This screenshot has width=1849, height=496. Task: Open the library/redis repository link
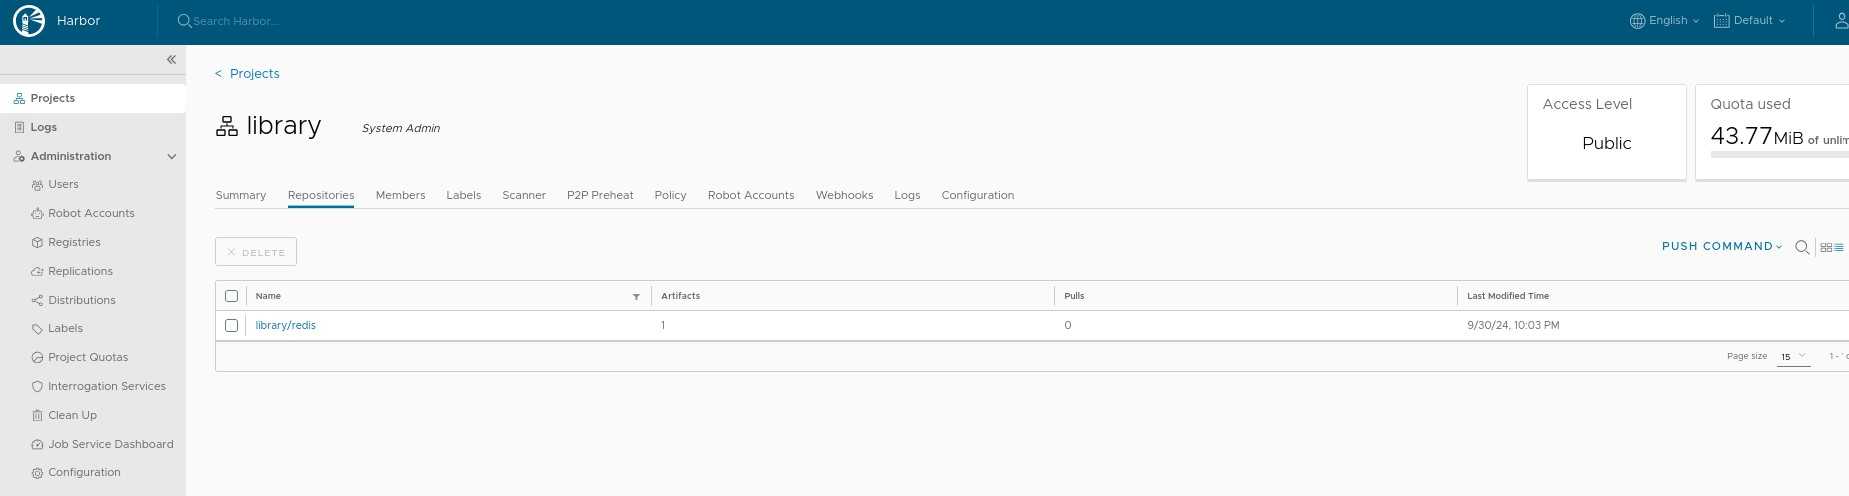[286, 325]
